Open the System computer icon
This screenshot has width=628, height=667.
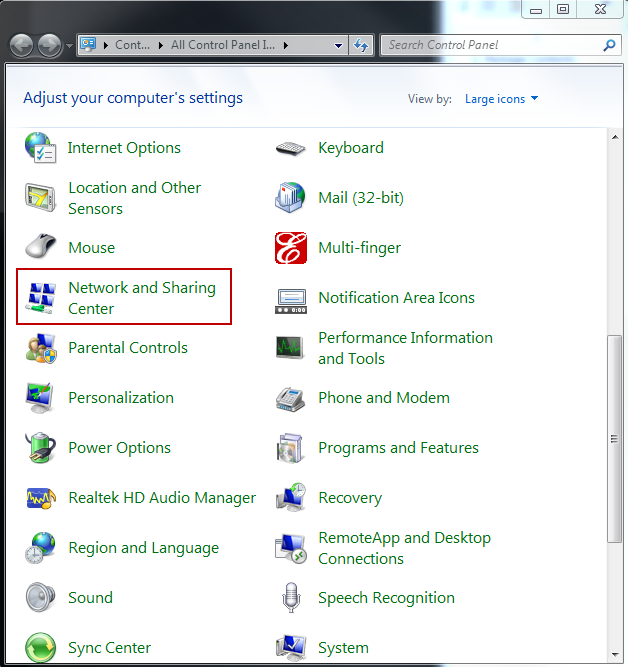pos(291,647)
